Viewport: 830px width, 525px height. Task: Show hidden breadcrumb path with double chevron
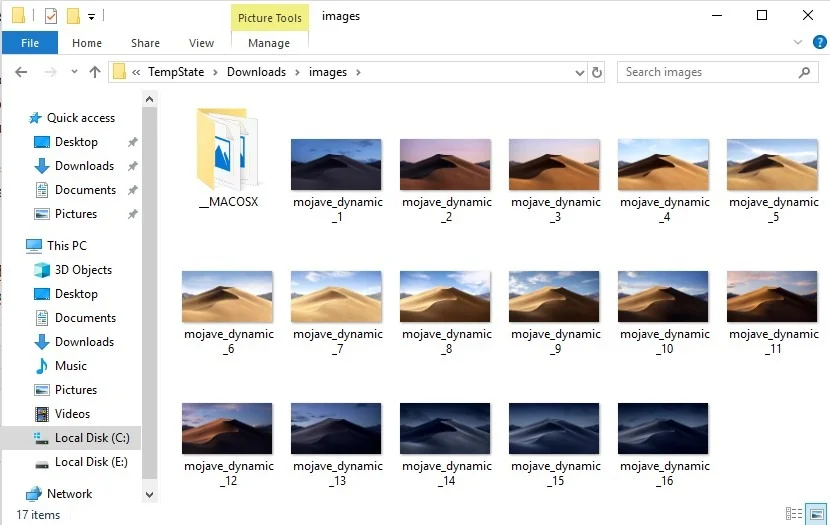[136, 72]
